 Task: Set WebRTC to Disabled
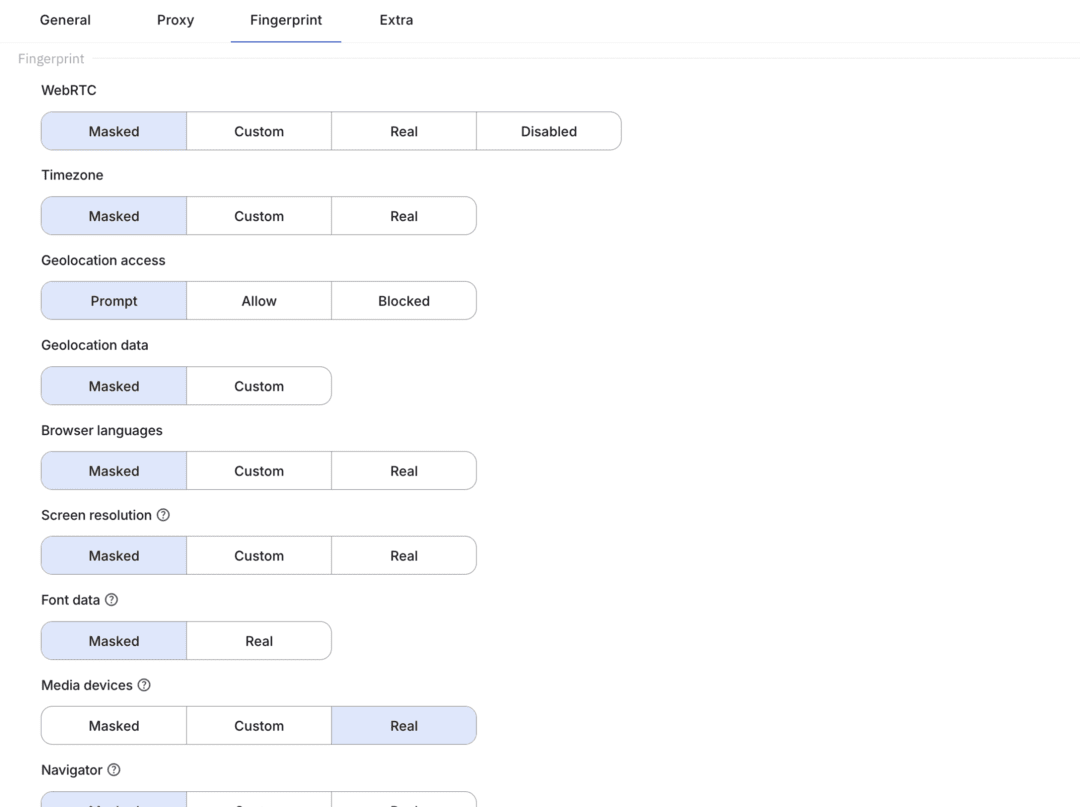[x=548, y=131]
